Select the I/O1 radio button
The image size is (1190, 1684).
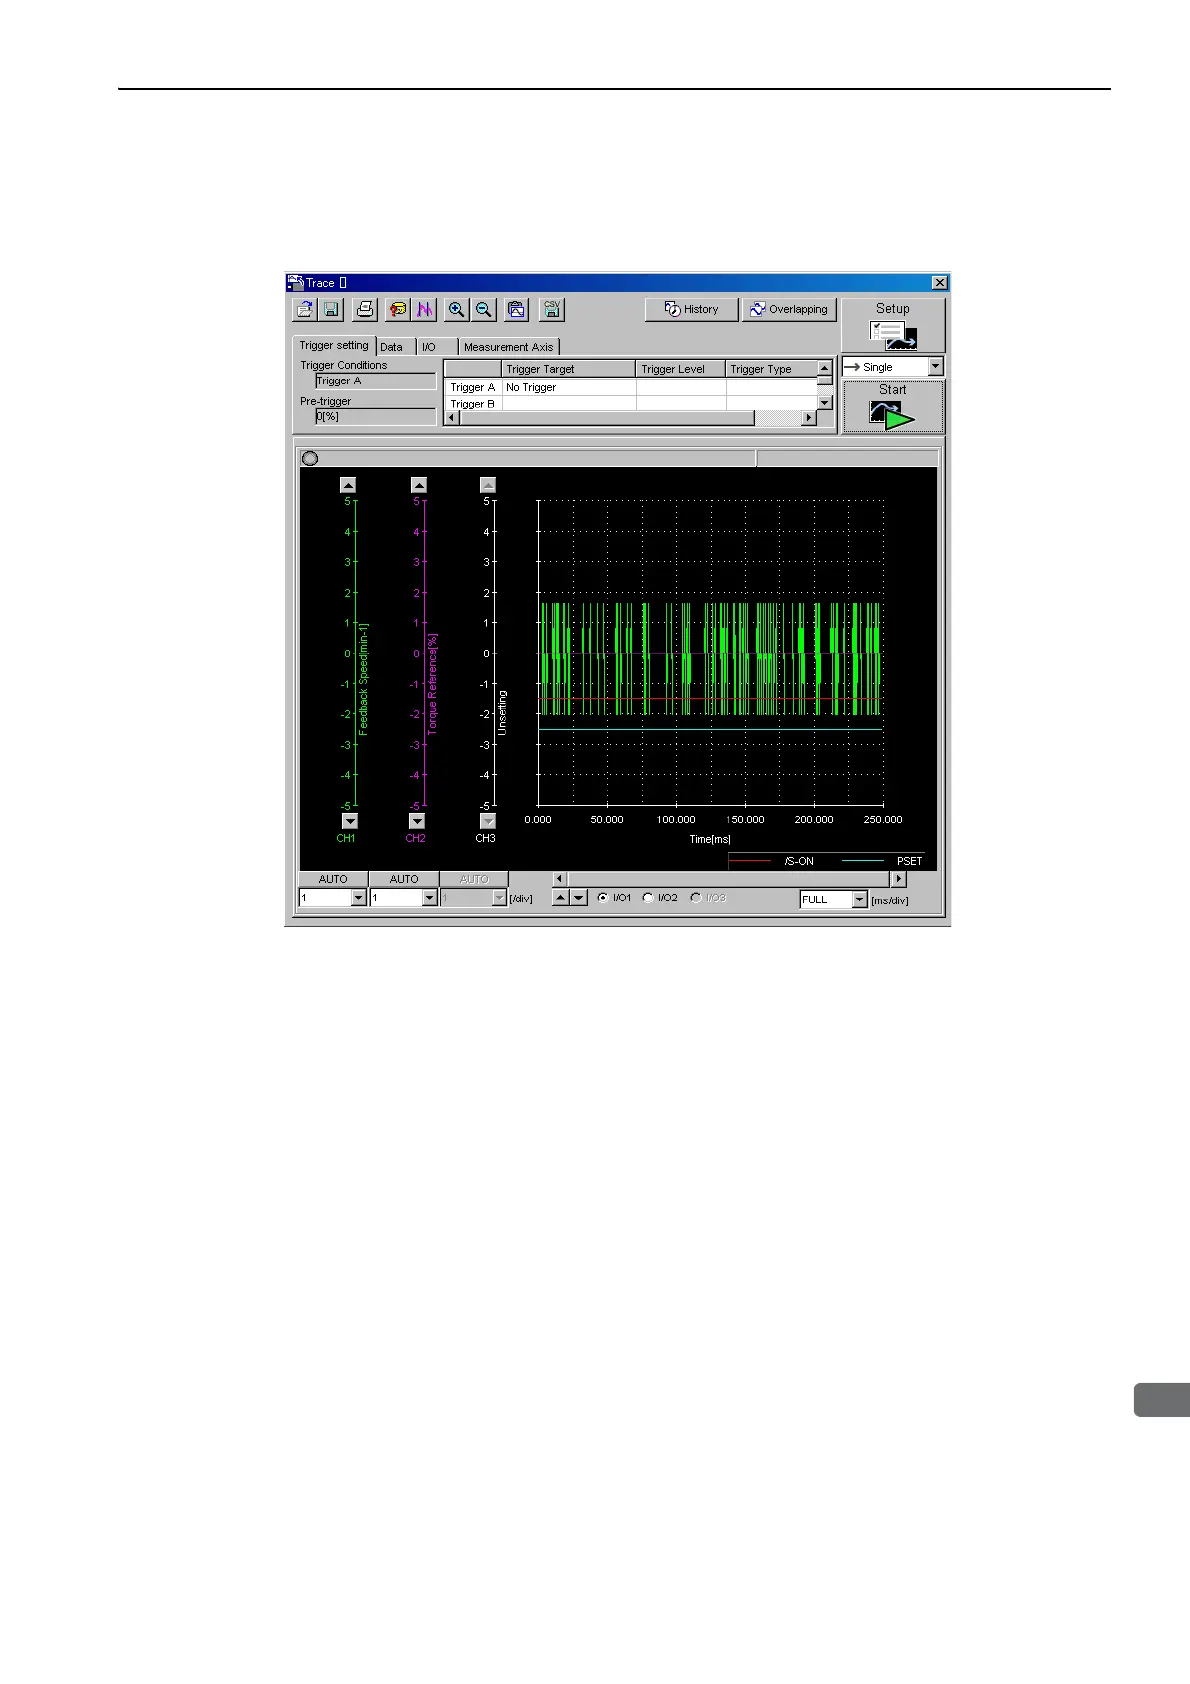point(603,898)
